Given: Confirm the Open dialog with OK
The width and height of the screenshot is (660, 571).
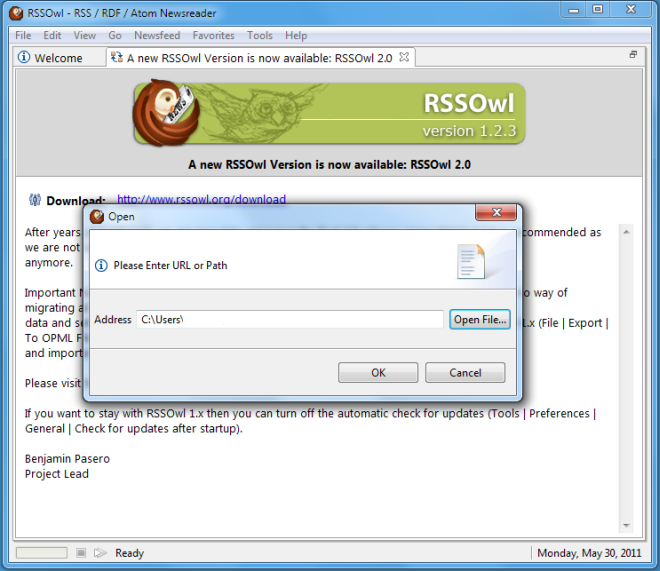Looking at the screenshot, I should tap(378, 372).
